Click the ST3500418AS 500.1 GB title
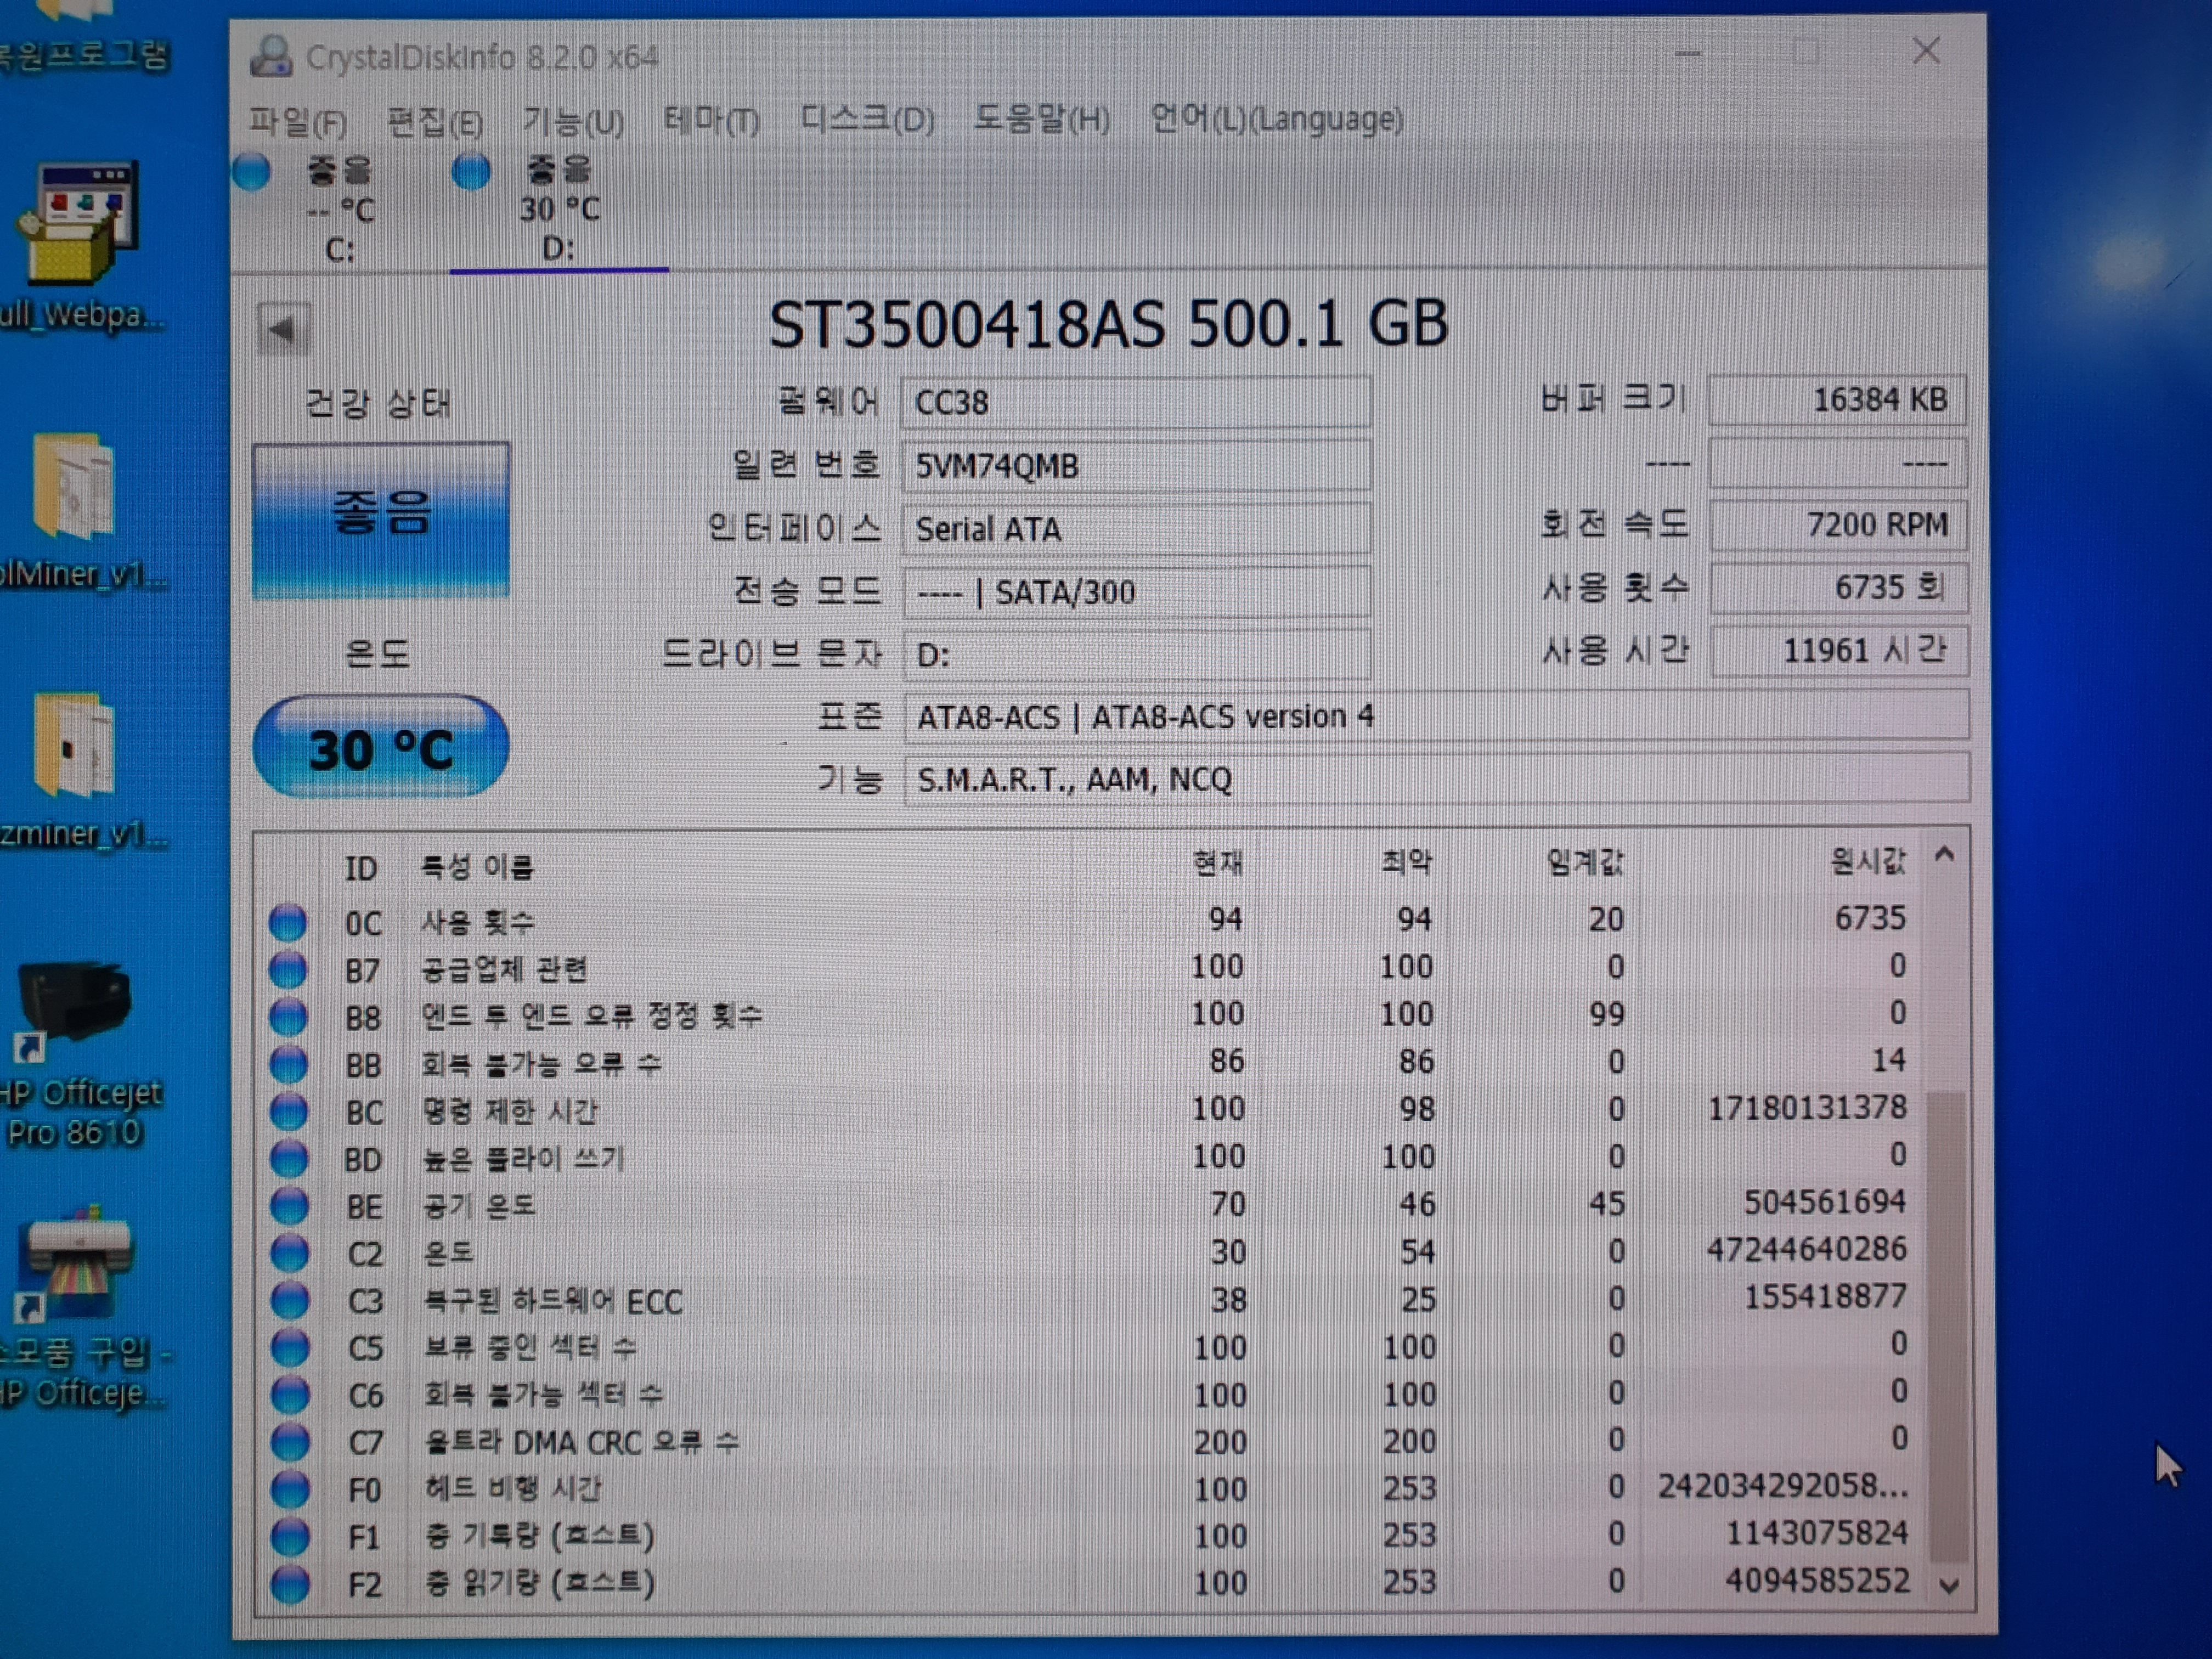Viewport: 2212px width, 1659px height. pyautogui.click(x=1108, y=324)
